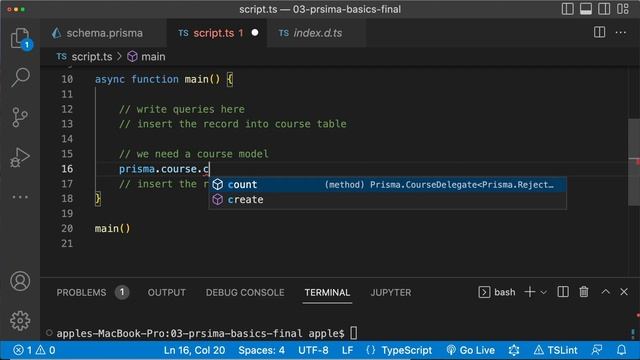Click Ln 16, Col 20 status entry
The image size is (640, 360).
click(x=194, y=350)
